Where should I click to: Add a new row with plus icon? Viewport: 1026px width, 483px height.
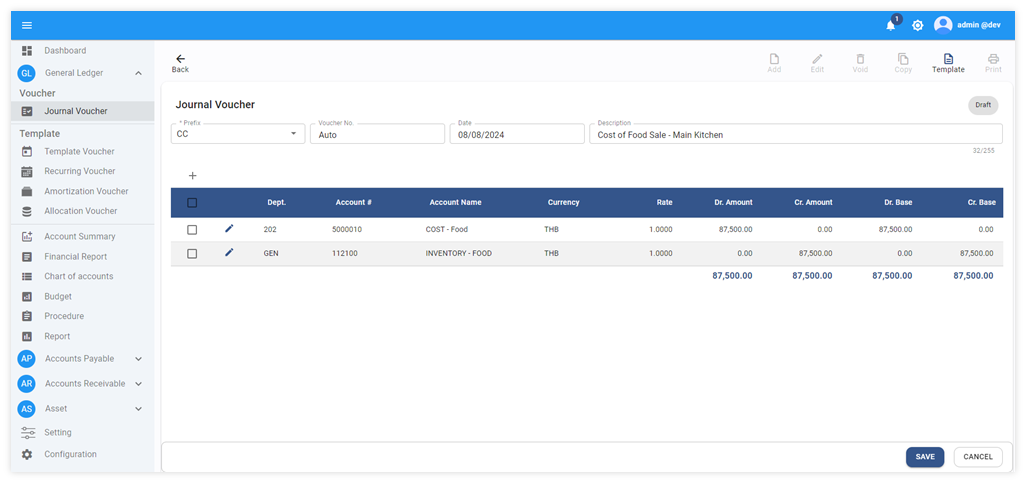click(192, 176)
